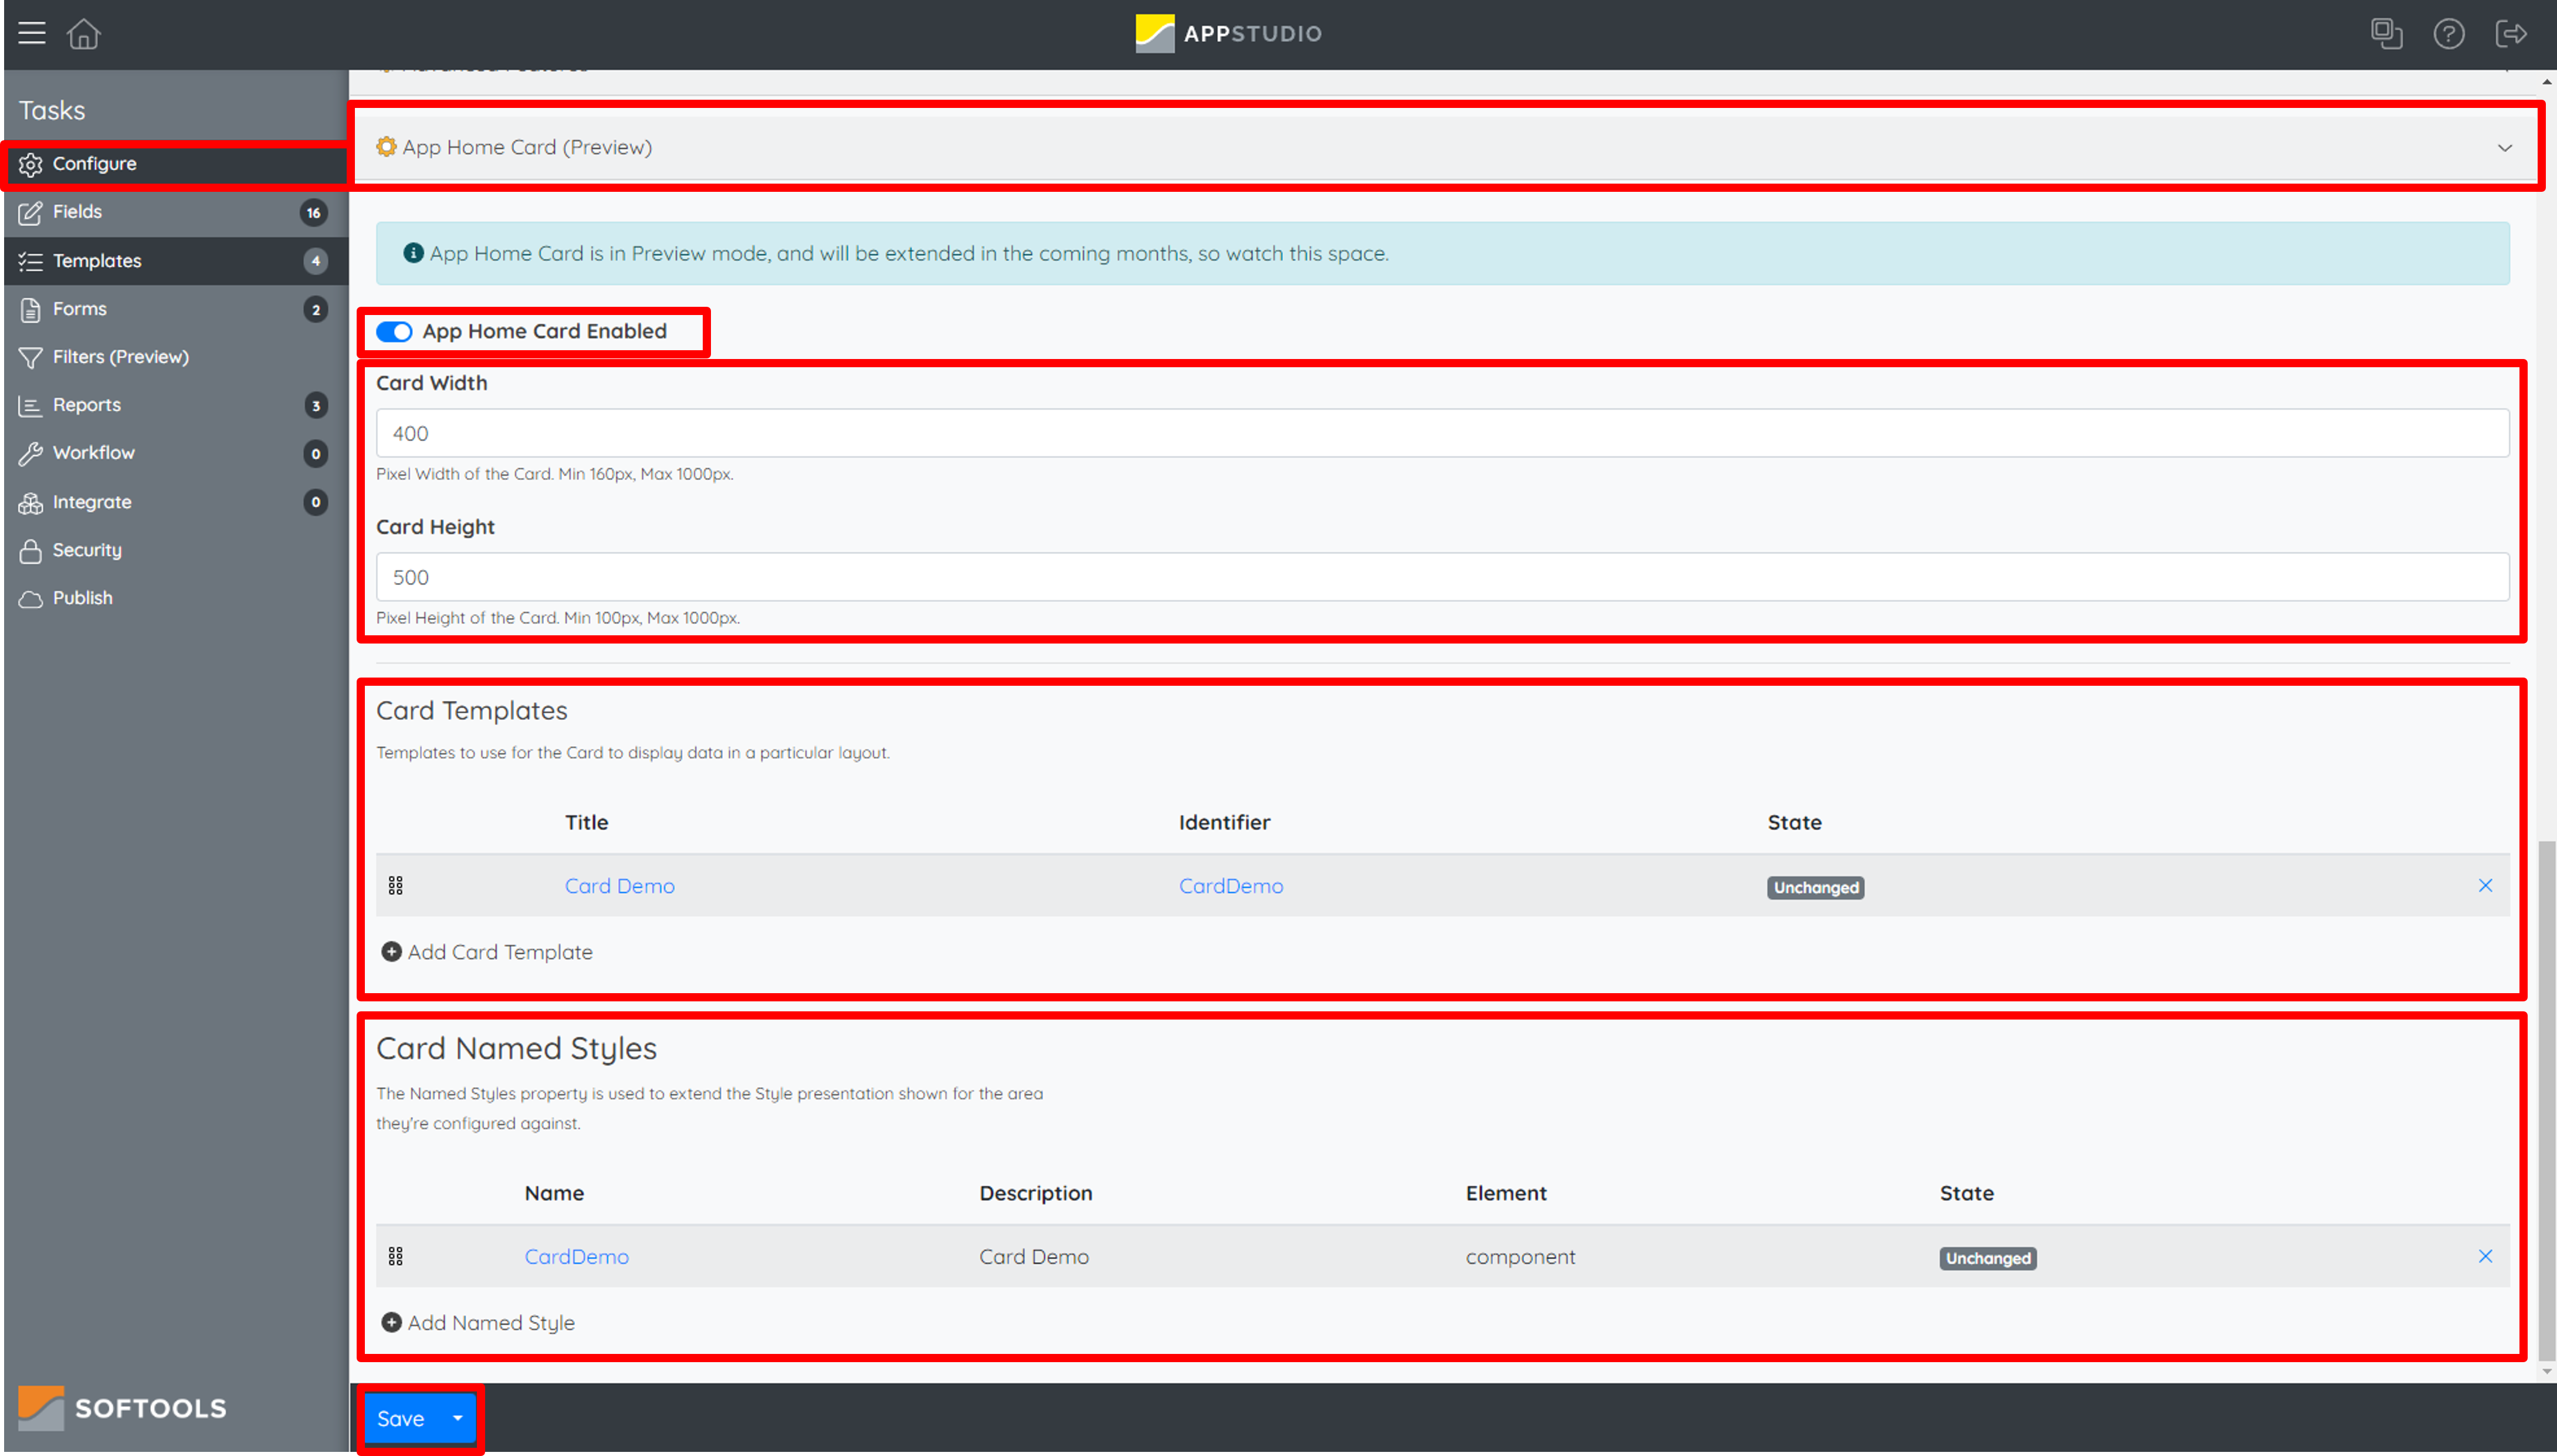The height and width of the screenshot is (1456, 2557).
Task: Toggle App Home Card Enabled switch
Action: [394, 332]
